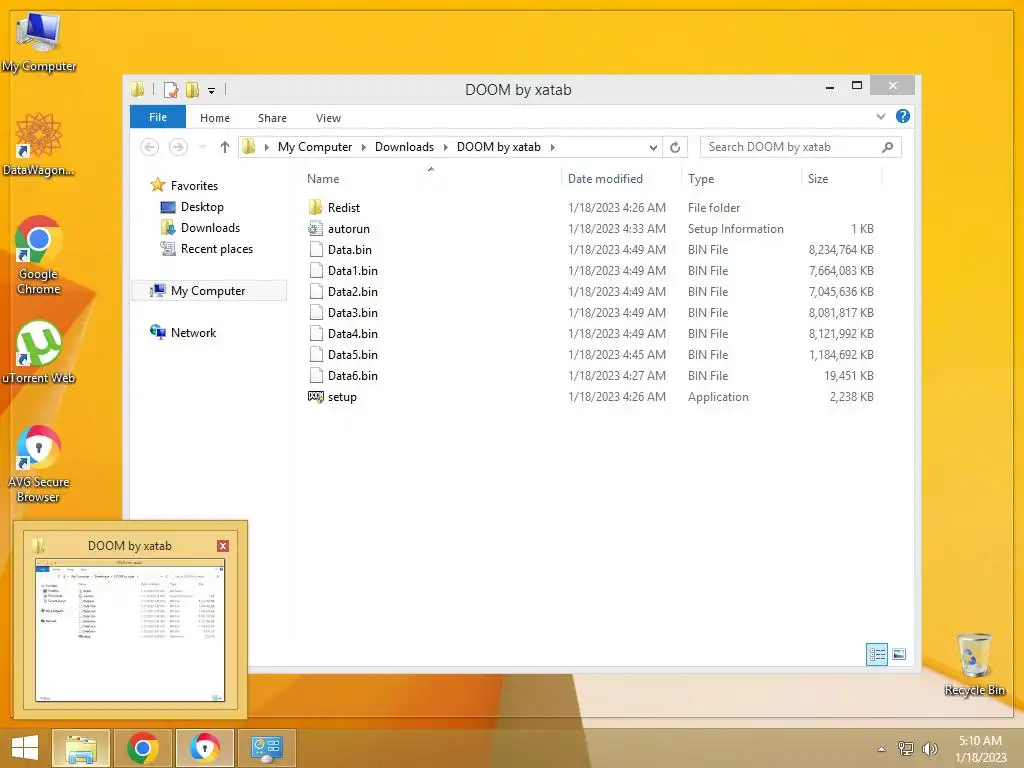1024x768 pixels.
Task: Open Control Panel taskbar icon
Action: point(266,748)
